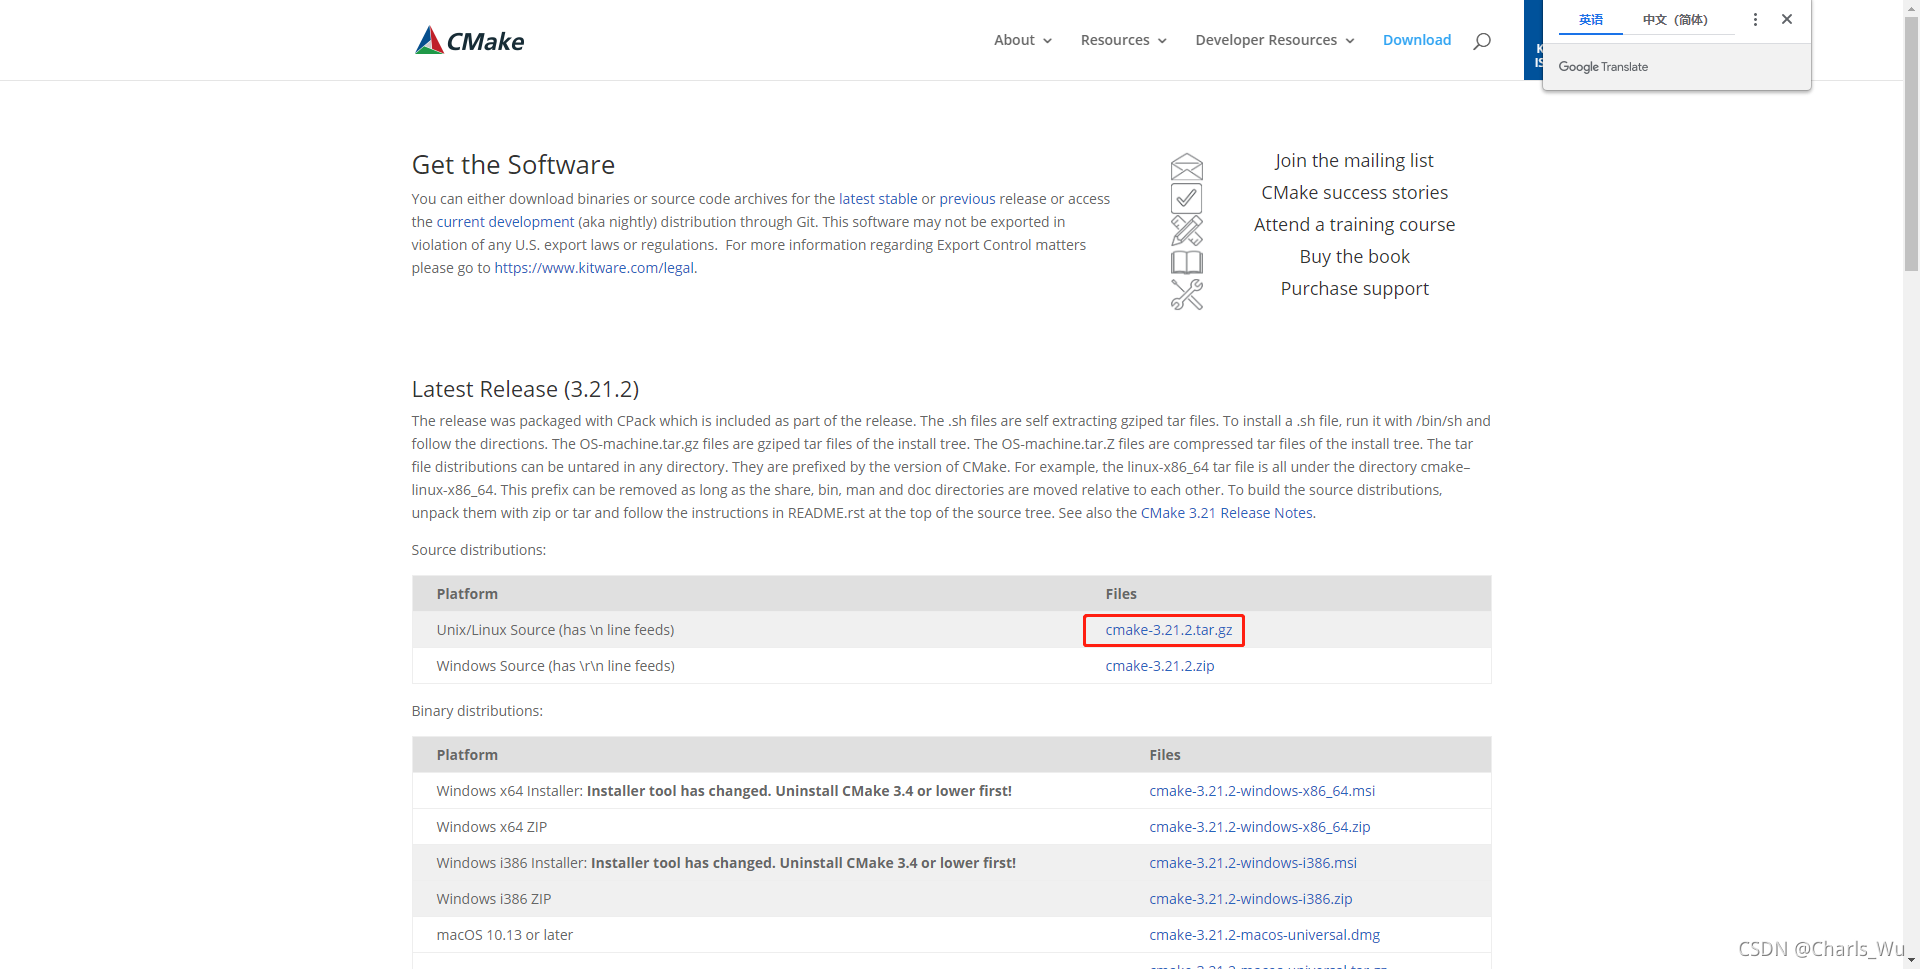1920x969 pixels.
Task: Open the Download nav item
Action: (1417, 40)
